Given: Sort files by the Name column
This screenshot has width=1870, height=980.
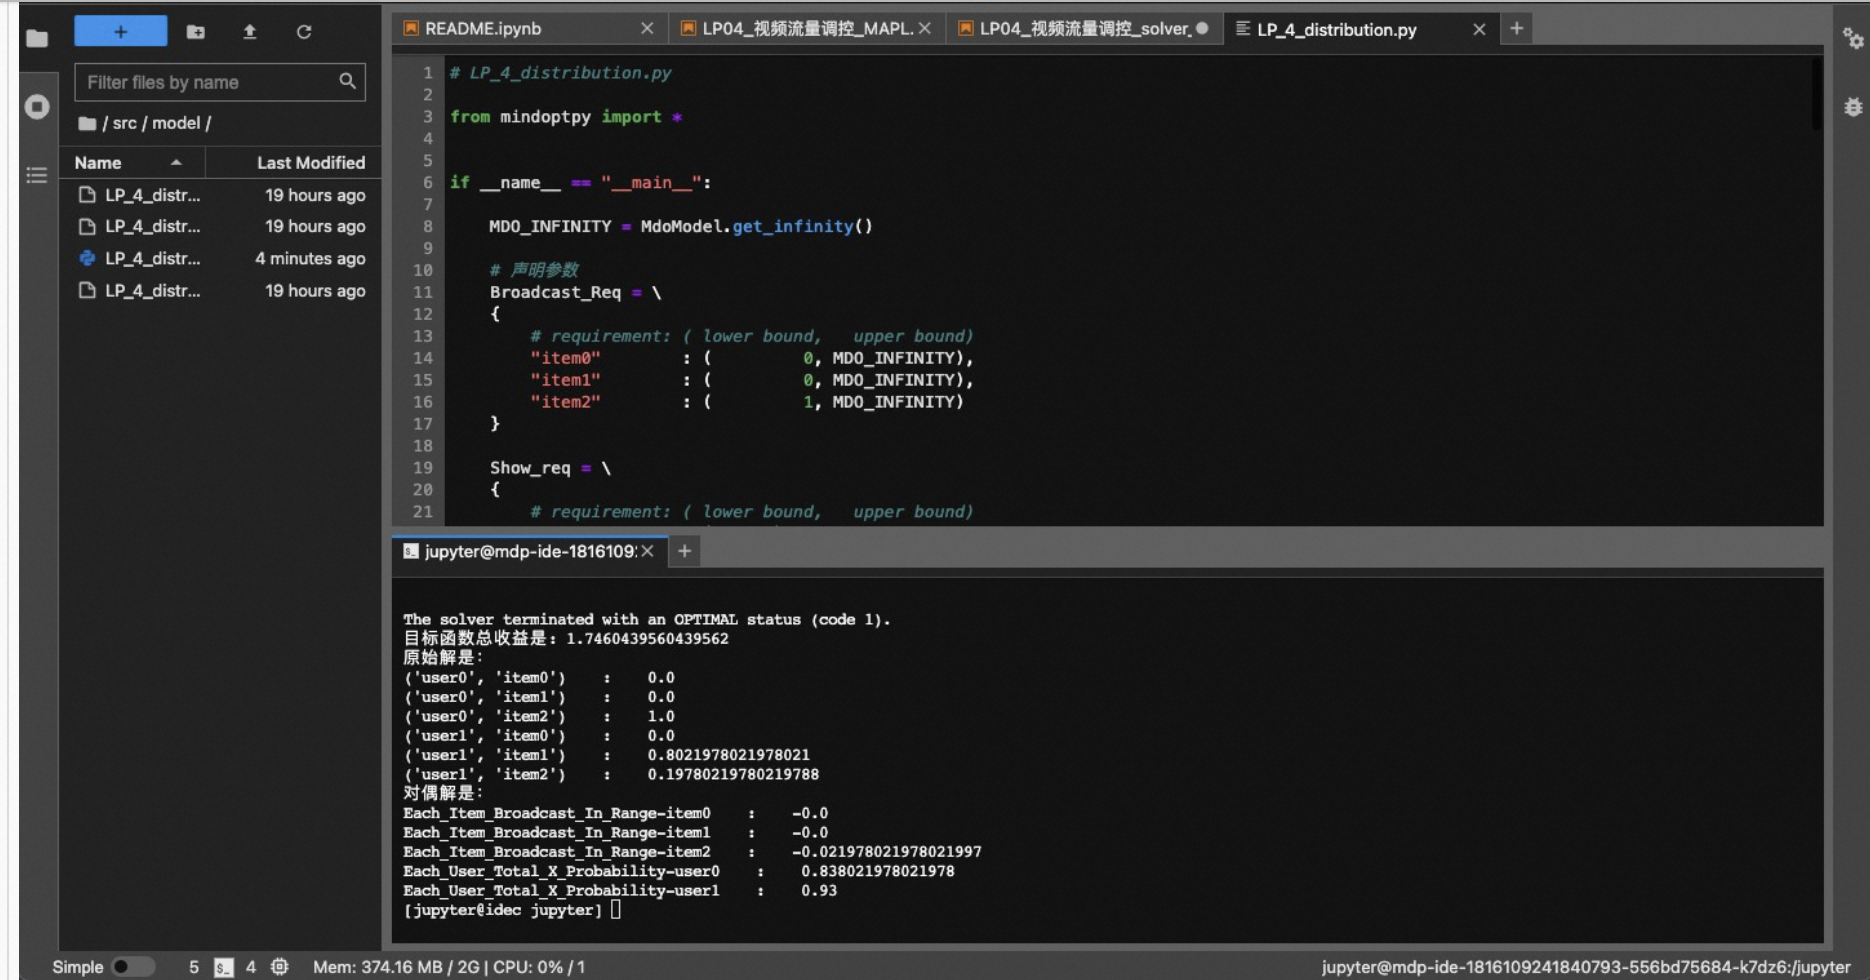Looking at the screenshot, I should [98, 162].
